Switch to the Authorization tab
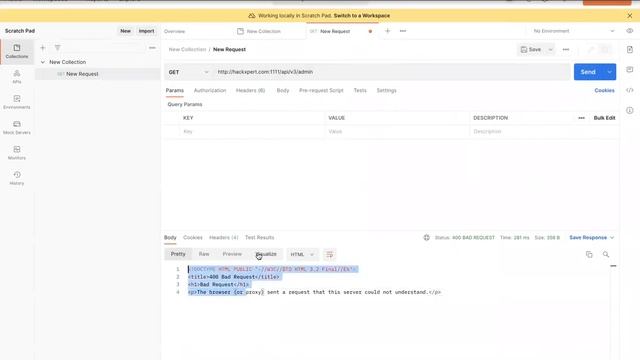 coord(210,90)
